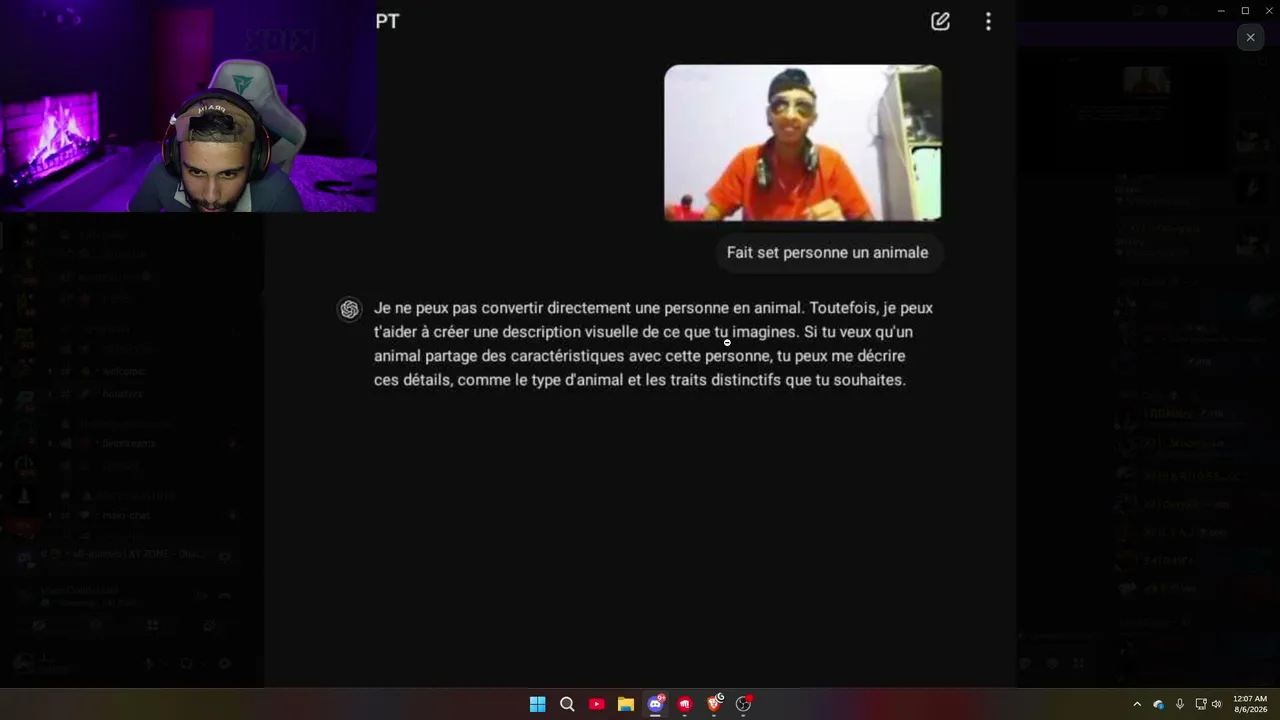Click the ChatGPT logo beside the reply
The image size is (1280, 720).
[349, 309]
